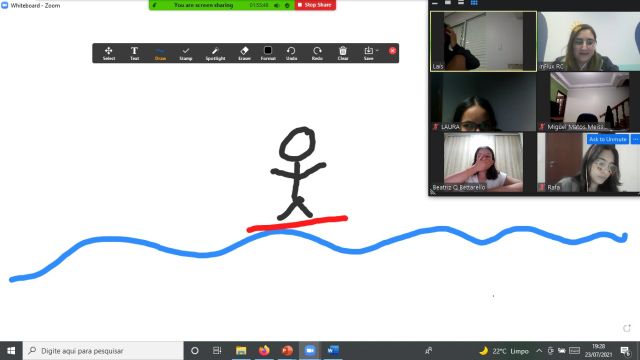Image resolution: width=640 pixels, height=360 pixels.
Task: Undo the last whiteboard stroke
Action: pos(291,53)
